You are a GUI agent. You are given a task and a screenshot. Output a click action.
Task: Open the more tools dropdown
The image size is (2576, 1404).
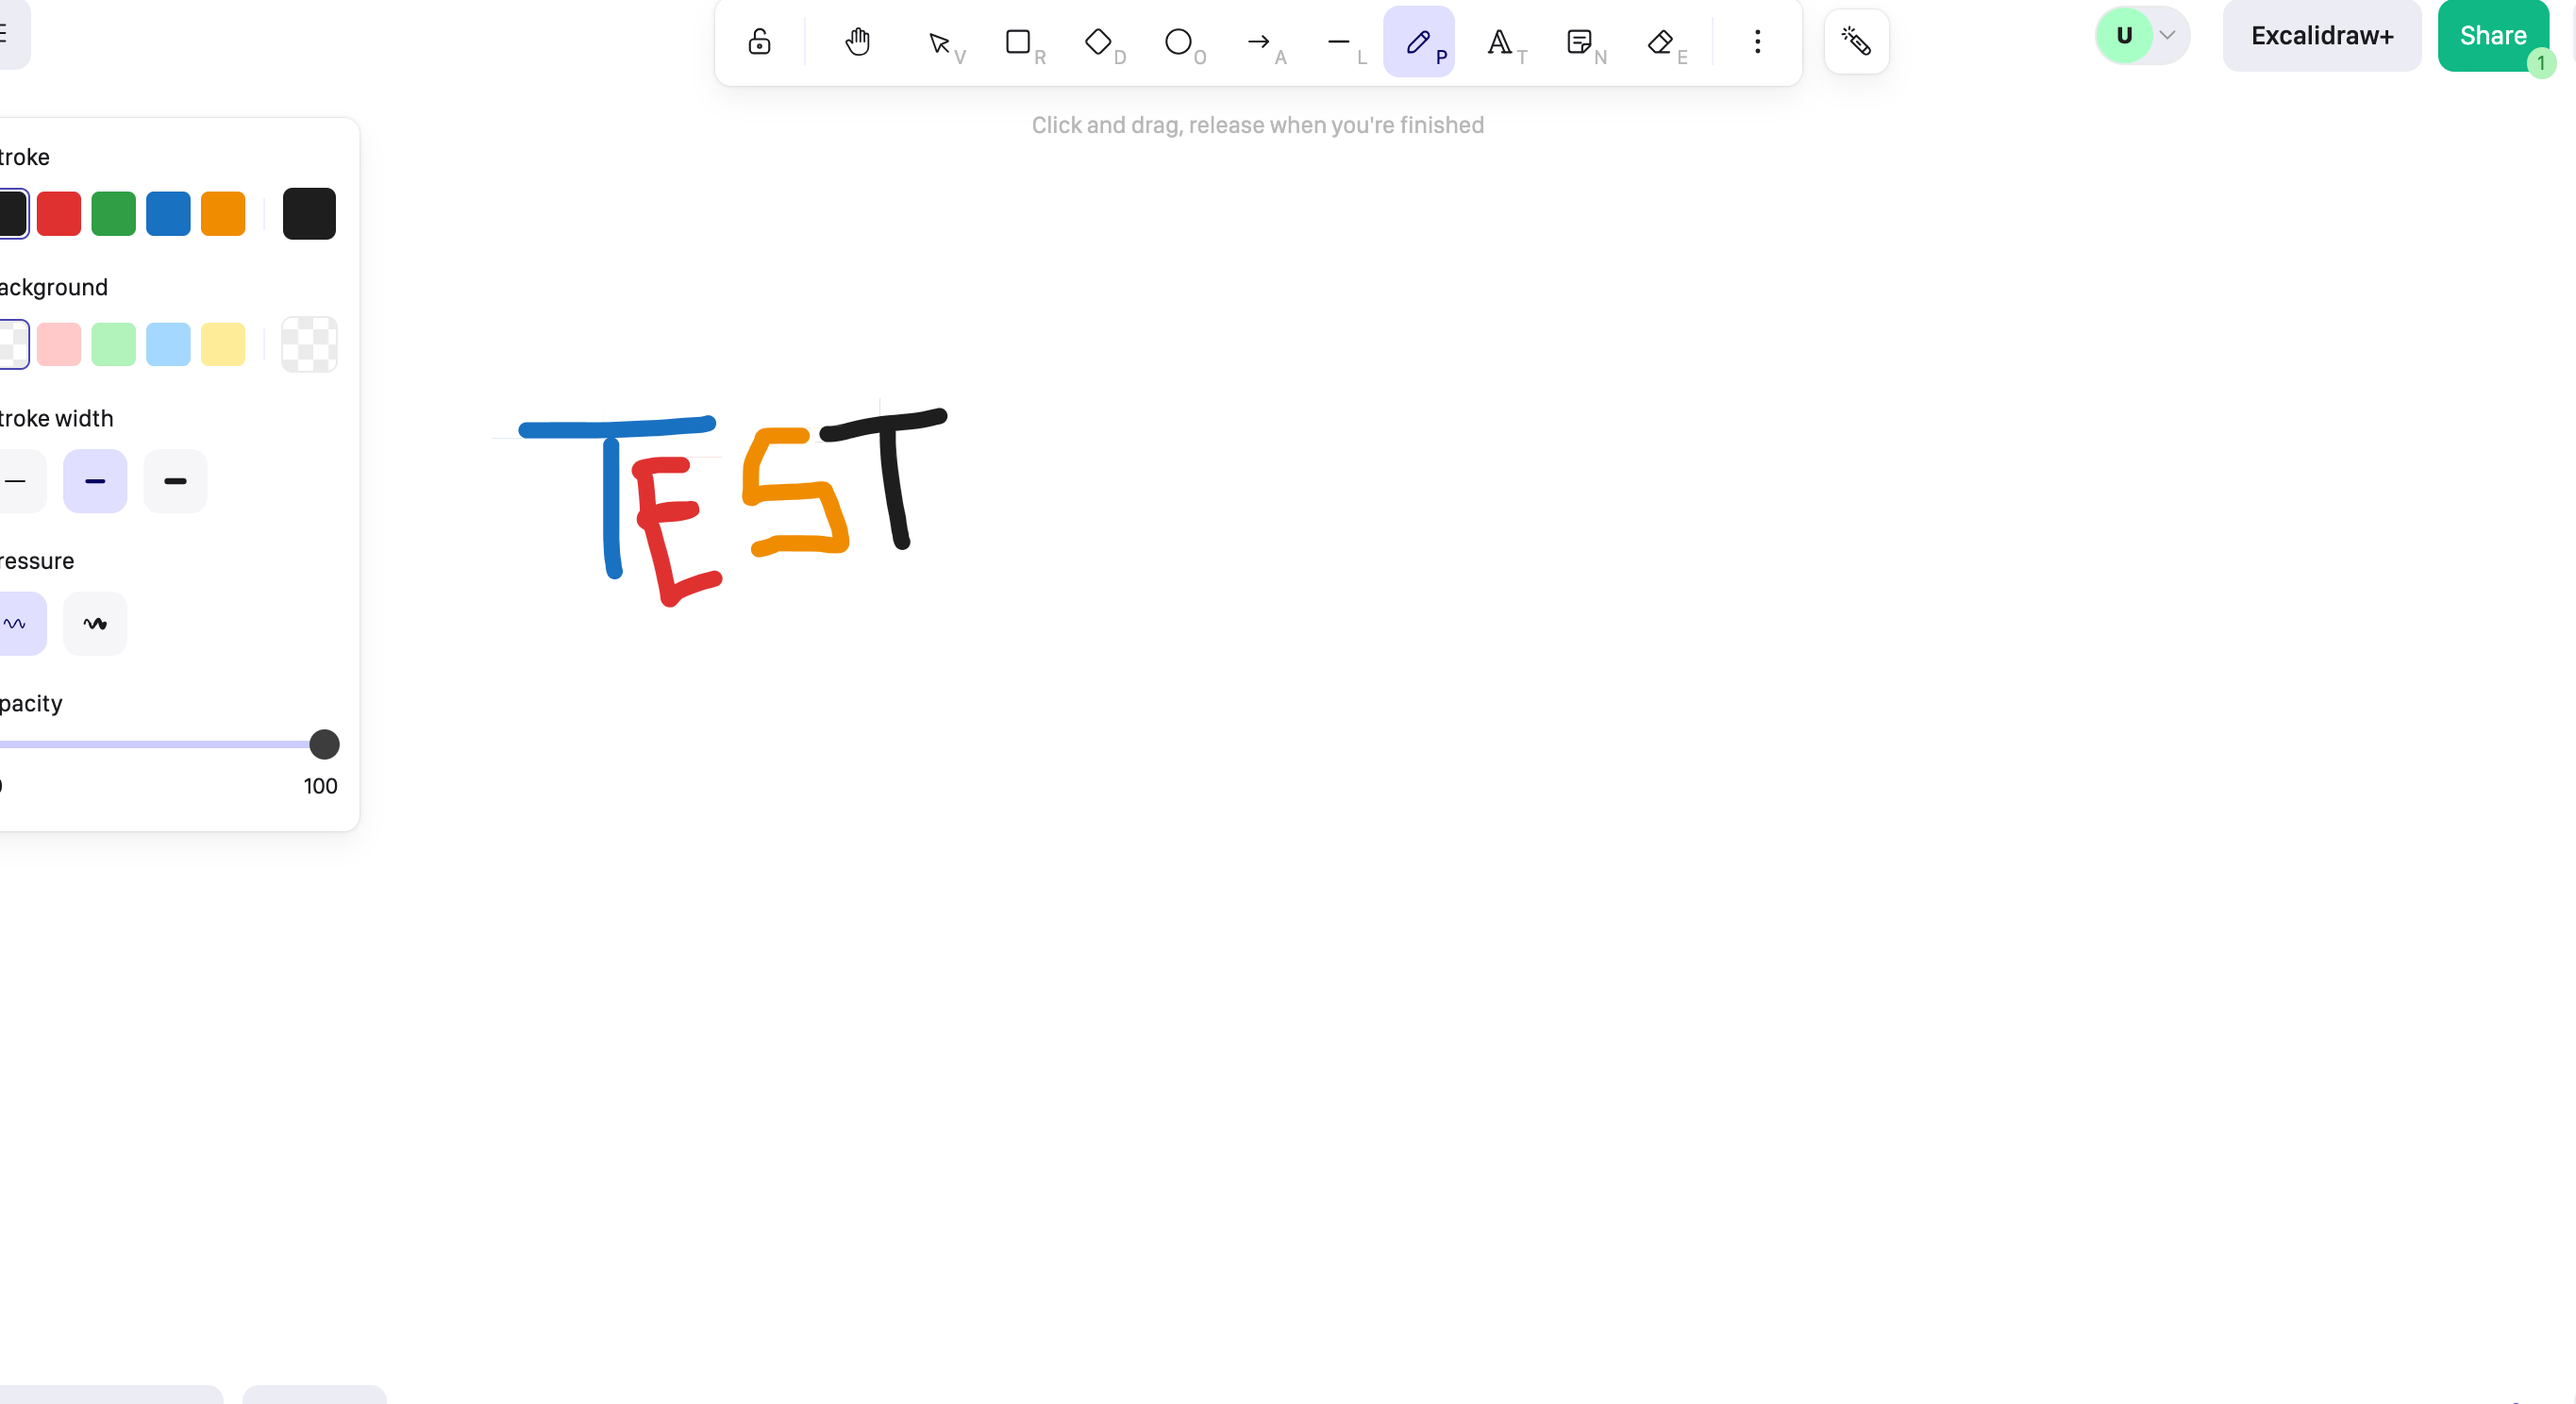1757,42
